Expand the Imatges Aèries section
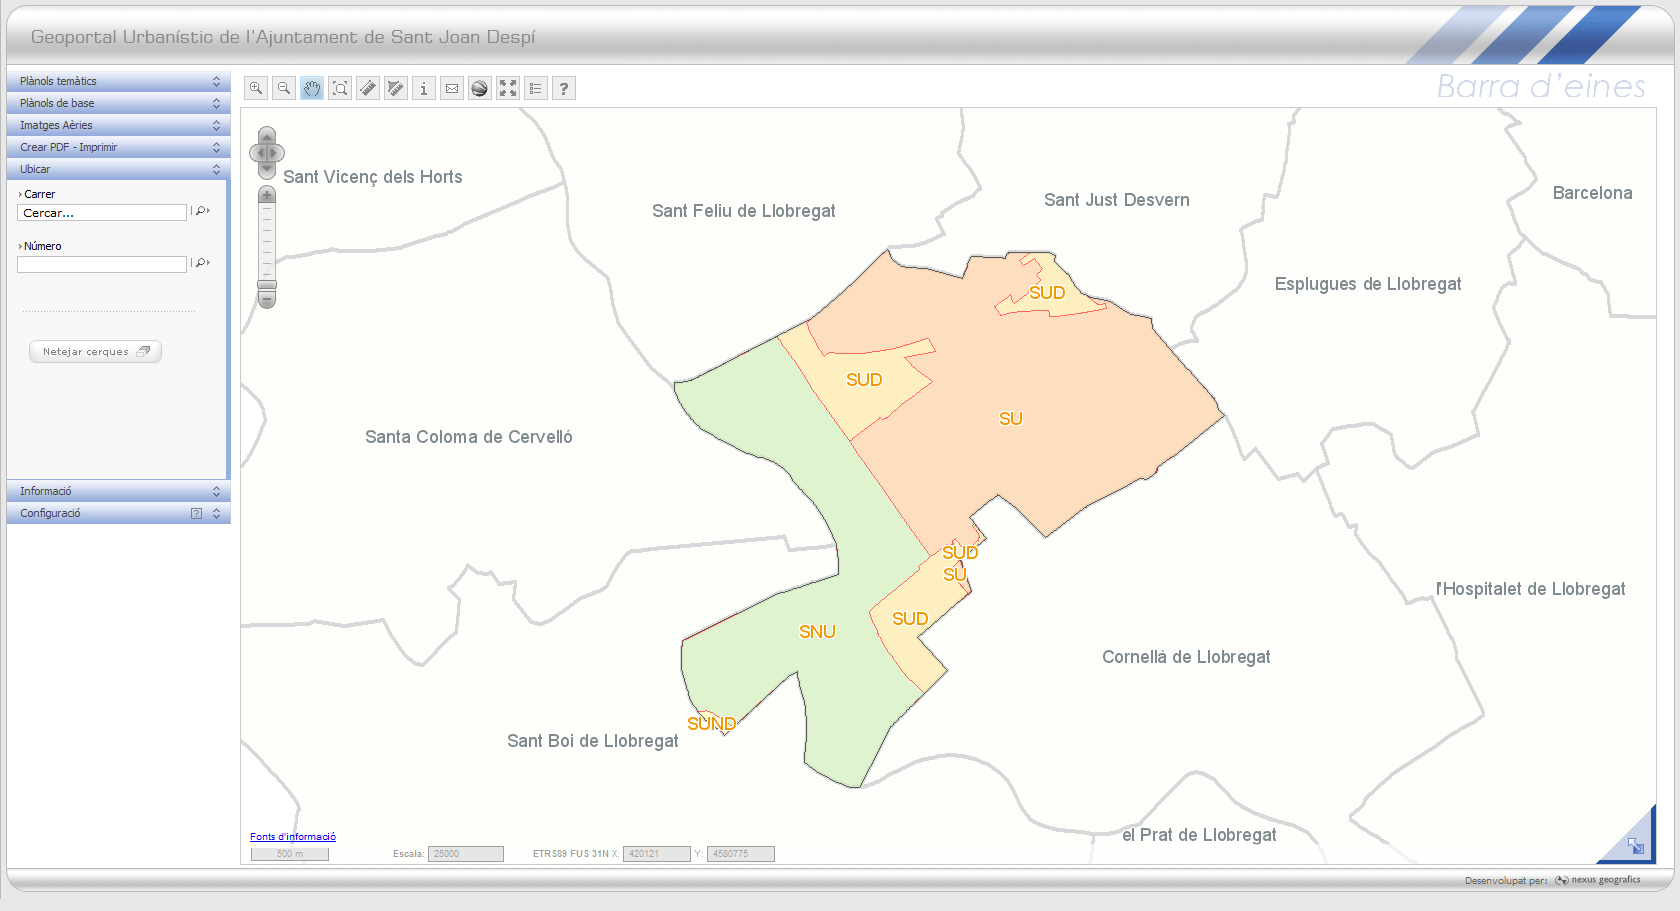The image size is (1680, 911). (118, 125)
